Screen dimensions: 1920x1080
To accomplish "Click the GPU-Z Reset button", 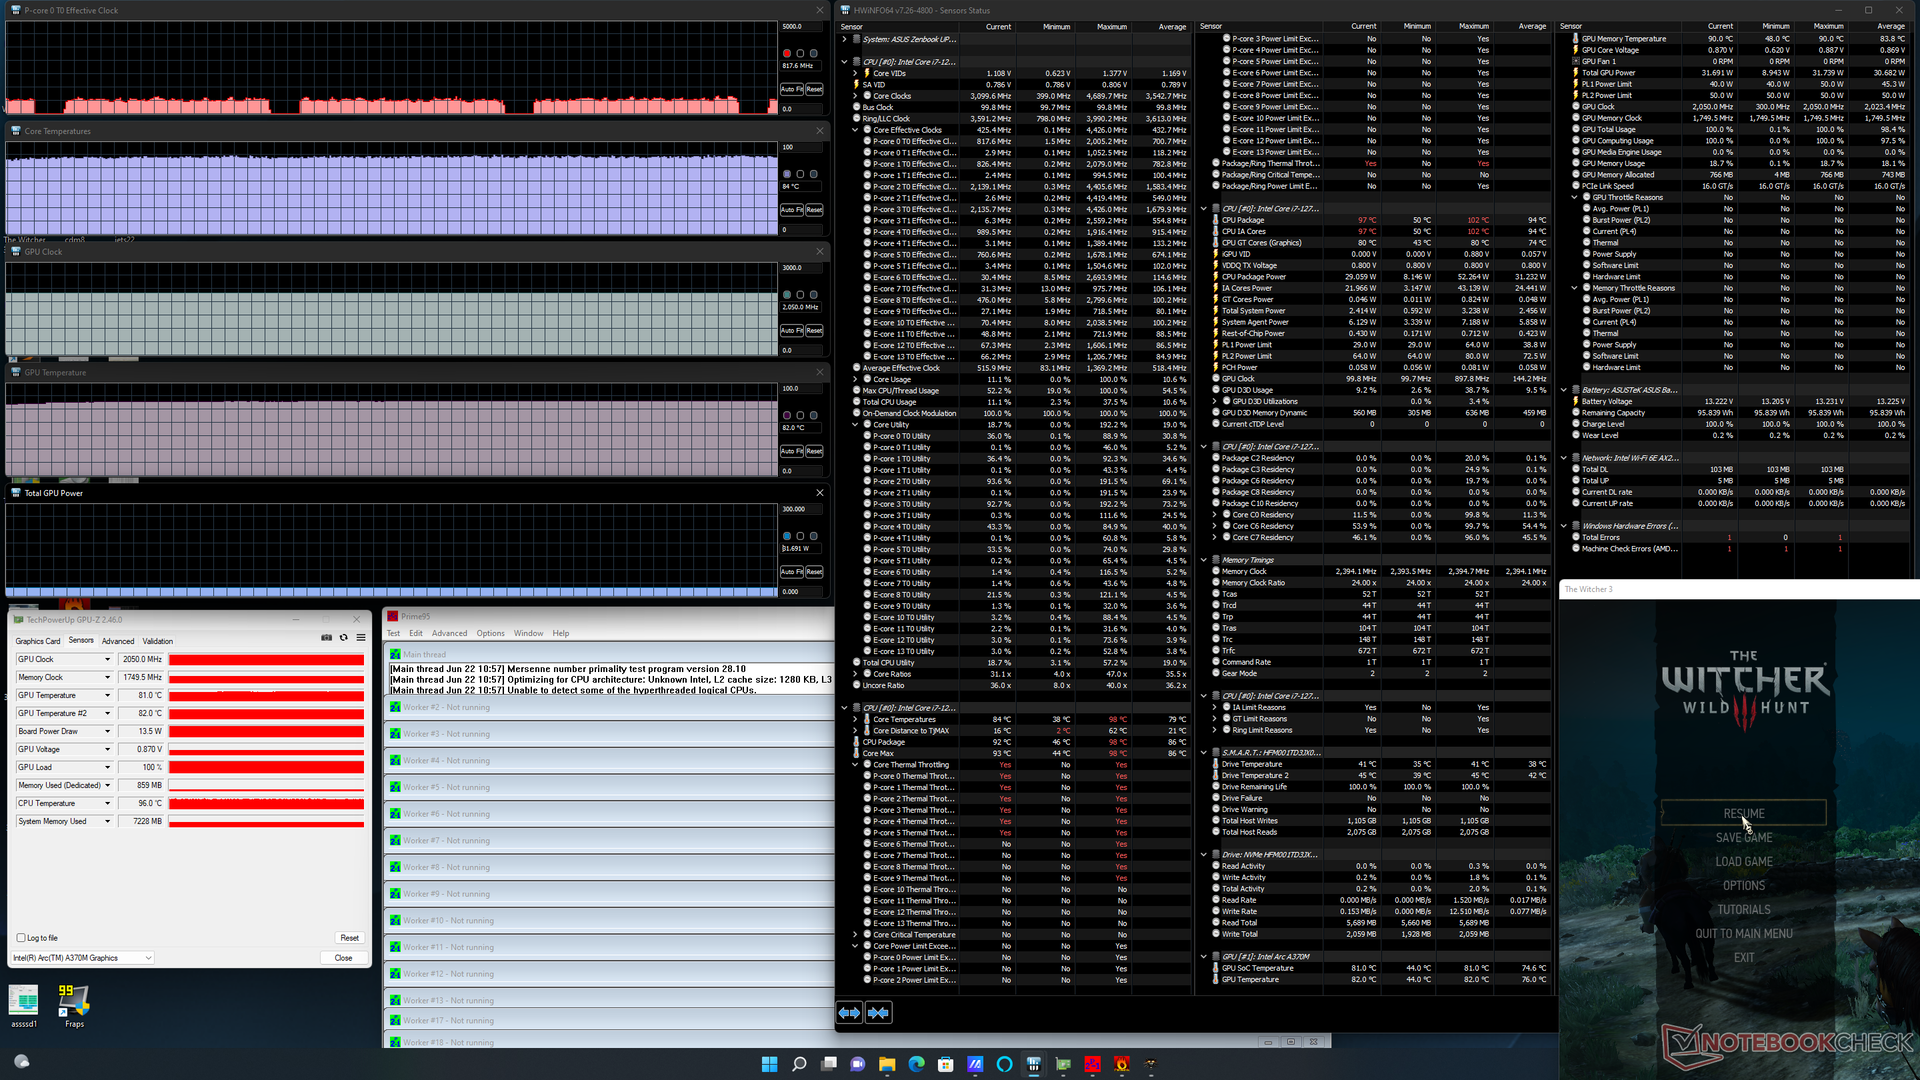I will (349, 938).
